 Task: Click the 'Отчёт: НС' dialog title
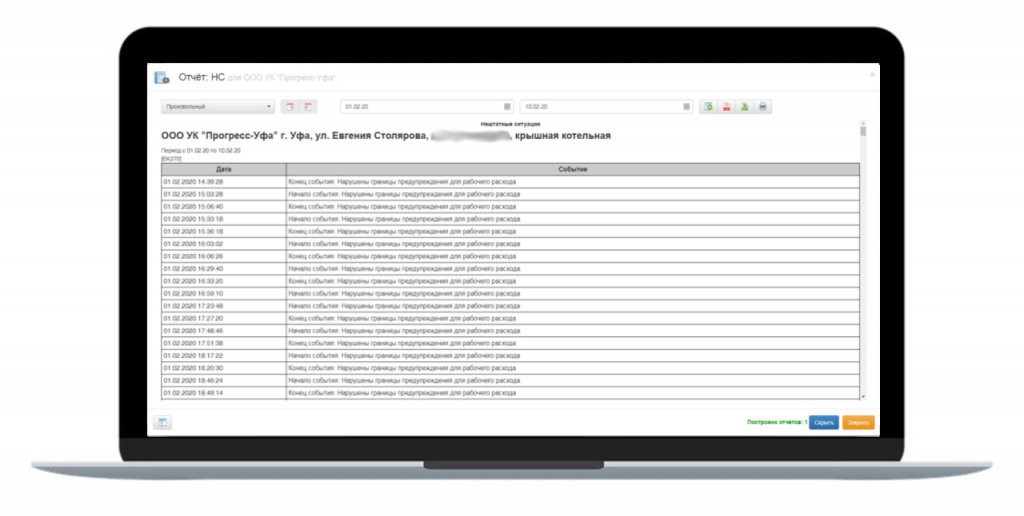[201, 77]
